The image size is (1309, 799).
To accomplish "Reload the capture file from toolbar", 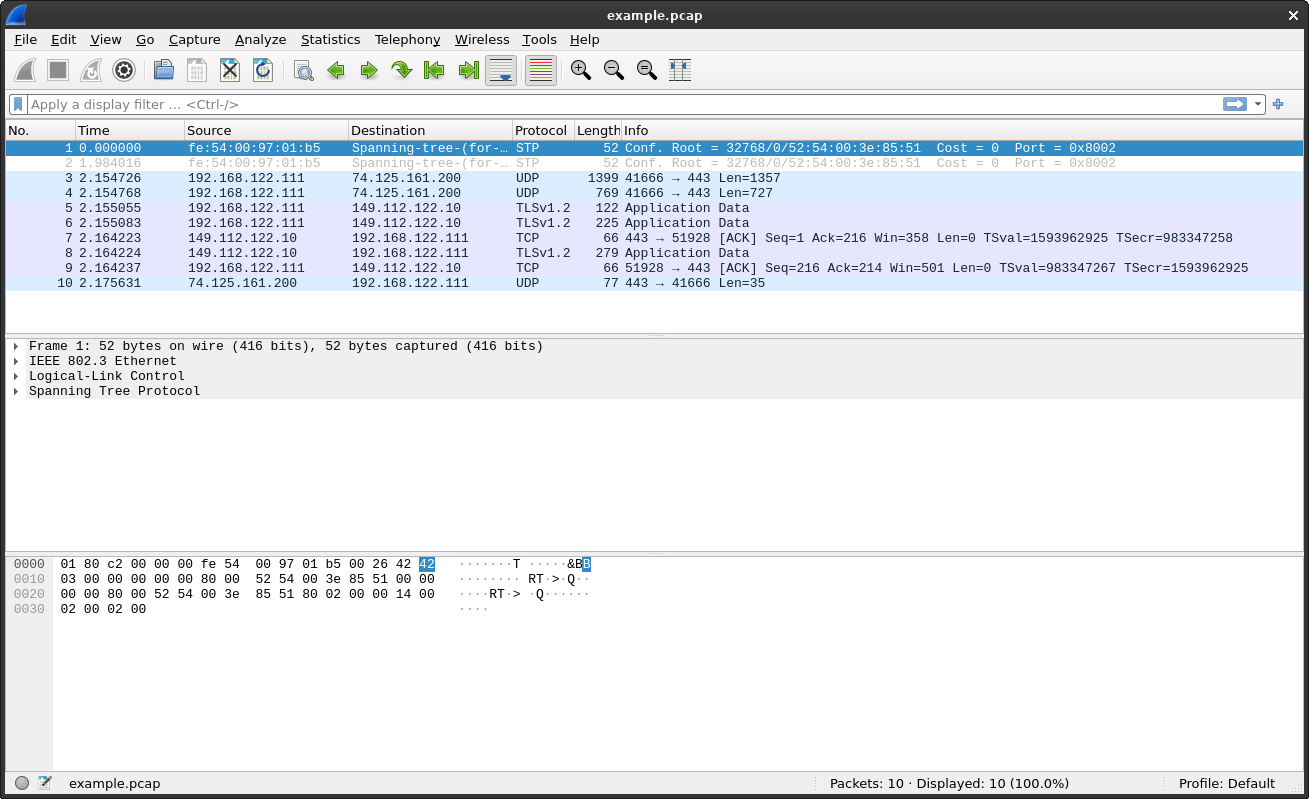I will 263,70.
